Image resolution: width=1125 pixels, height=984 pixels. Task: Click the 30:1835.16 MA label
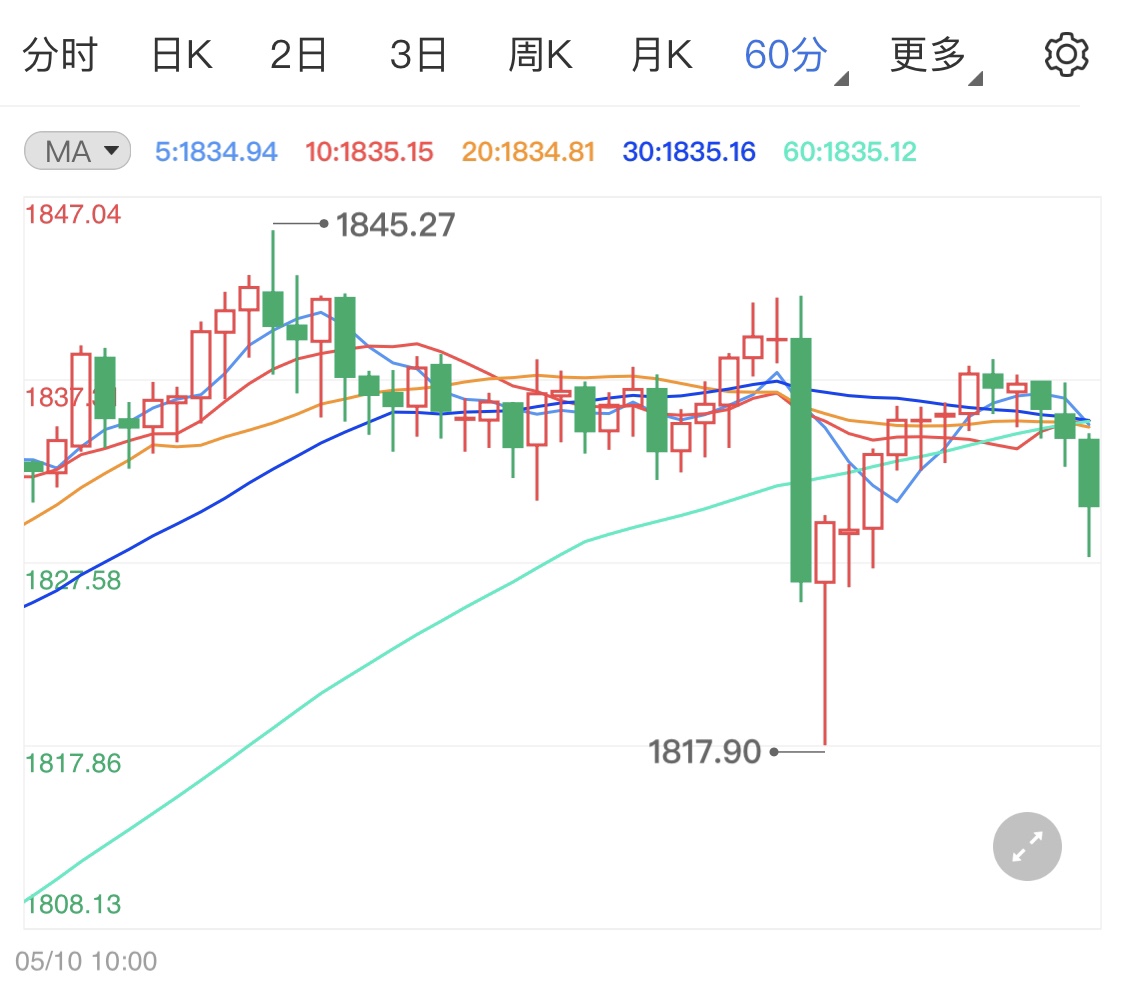tap(688, 150)
